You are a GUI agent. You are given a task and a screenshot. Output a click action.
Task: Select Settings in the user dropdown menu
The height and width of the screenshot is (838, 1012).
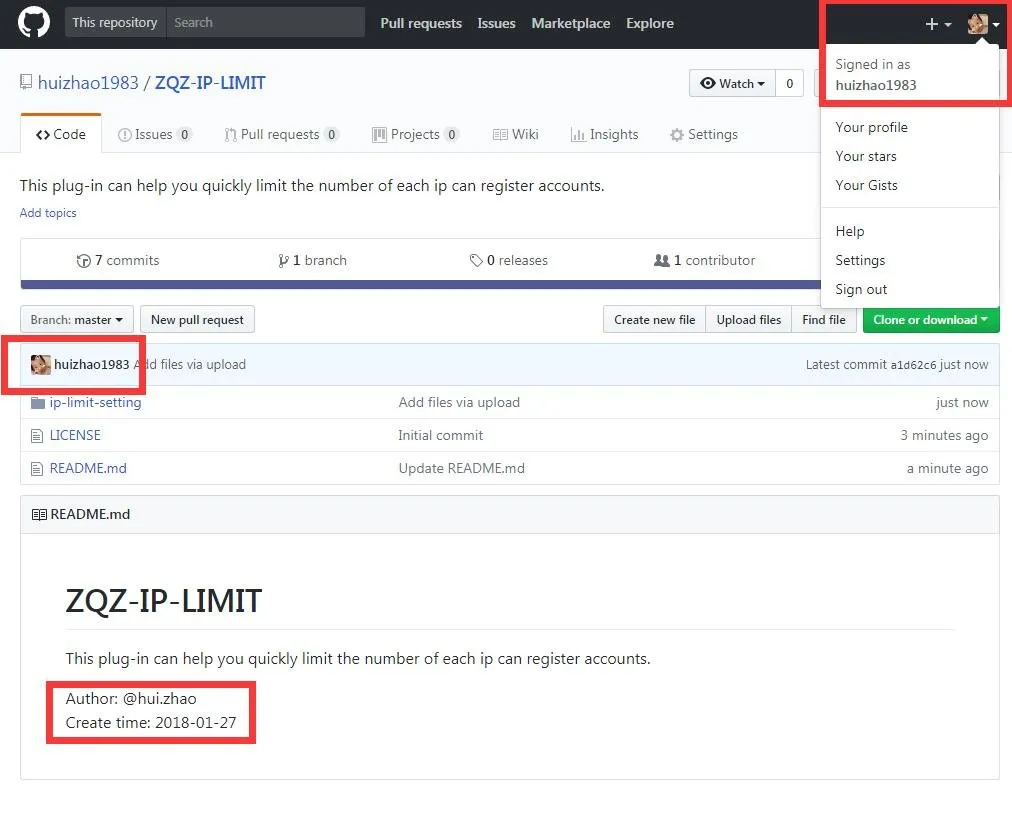(860, 260)
